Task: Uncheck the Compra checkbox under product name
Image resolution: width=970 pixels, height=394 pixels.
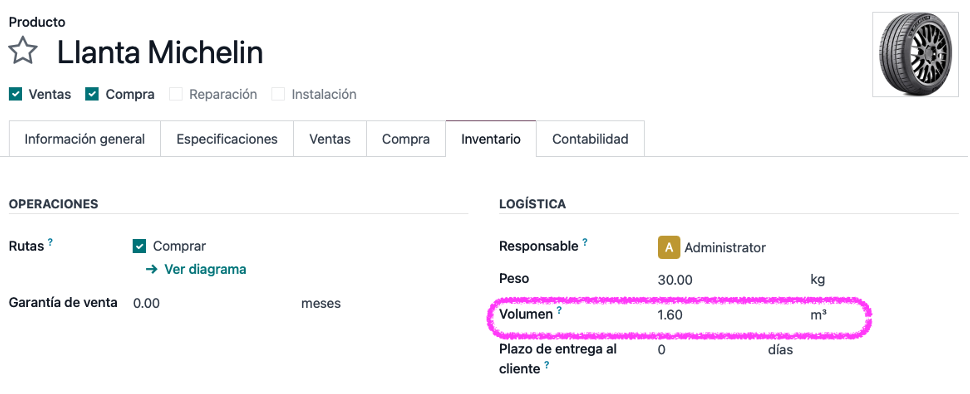Action: coord(92,94)
